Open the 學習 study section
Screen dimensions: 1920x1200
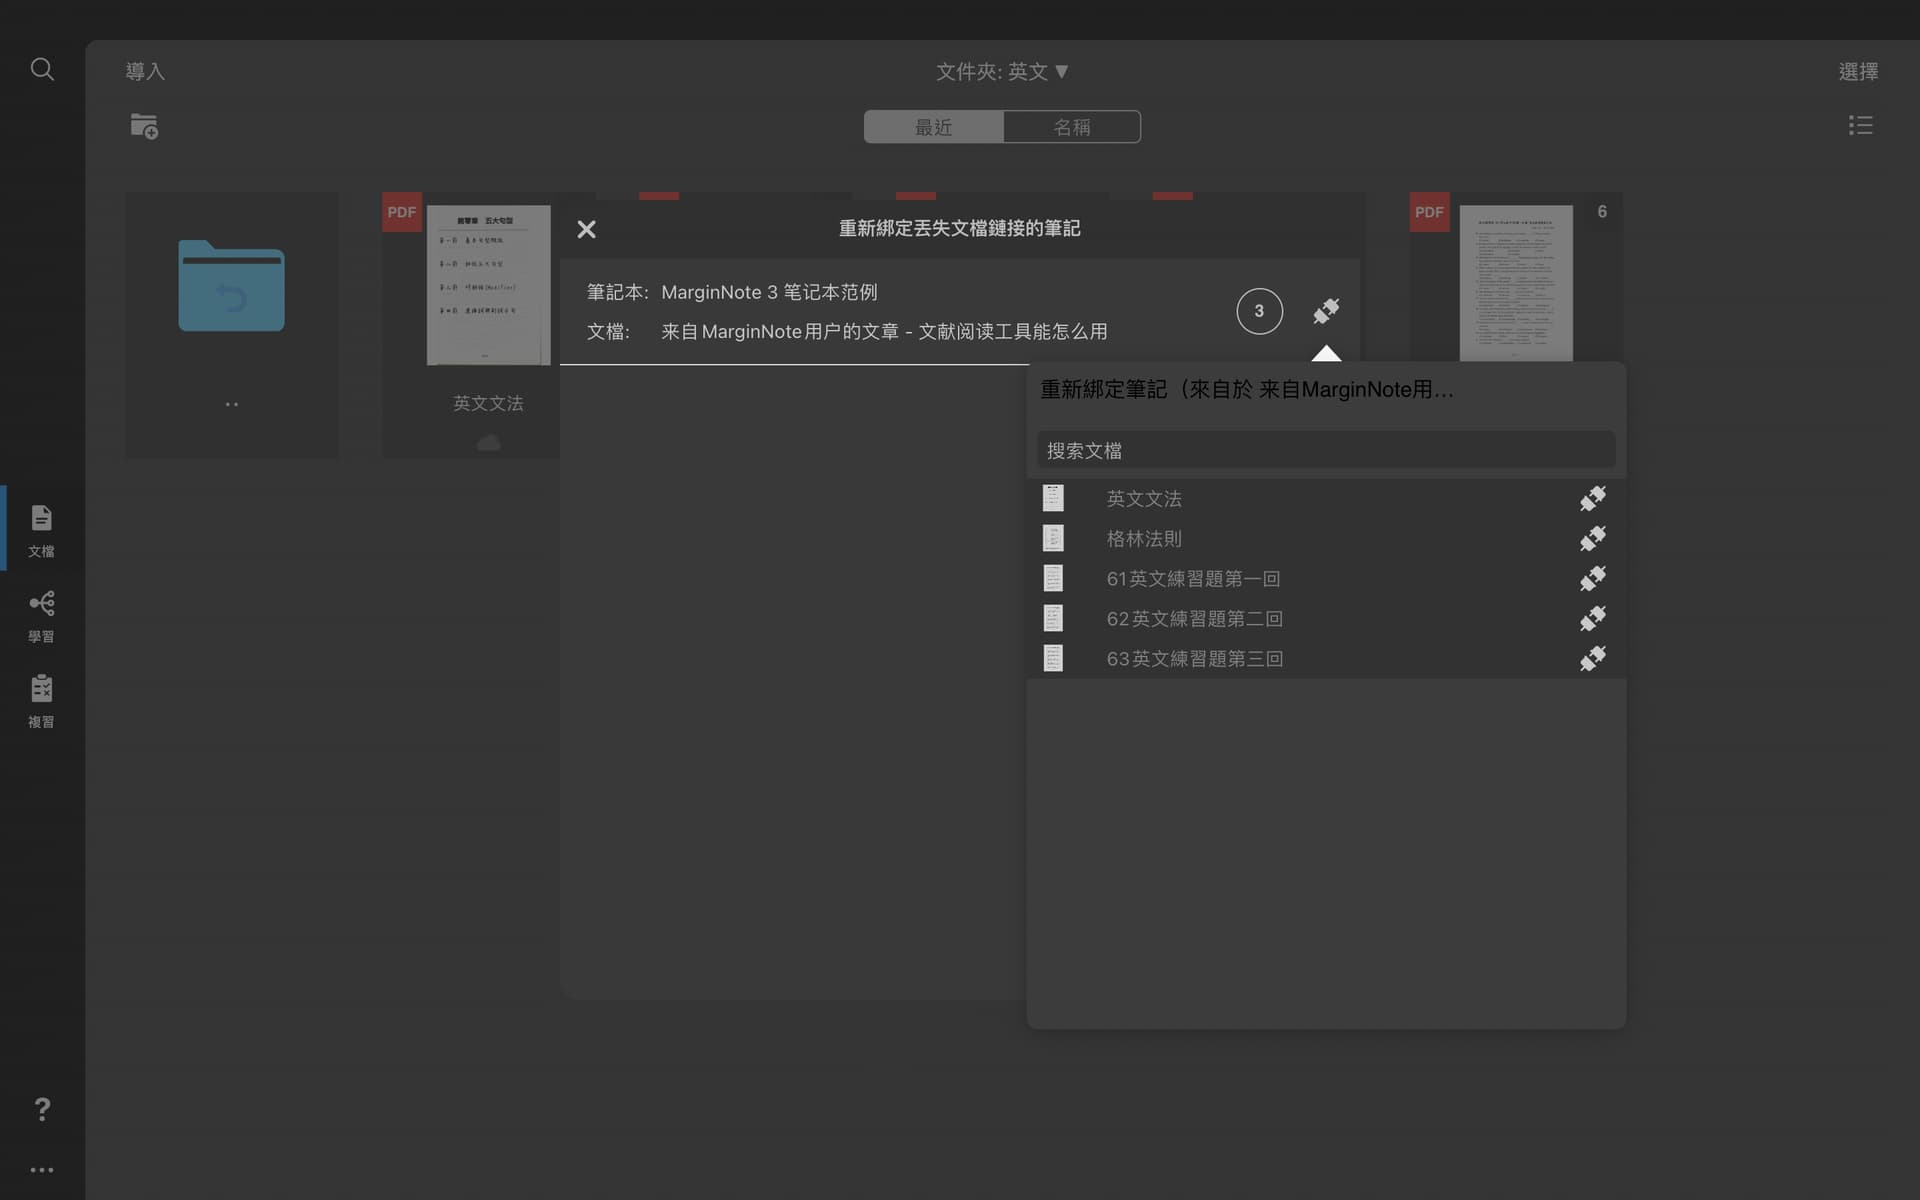pos(41,615)
